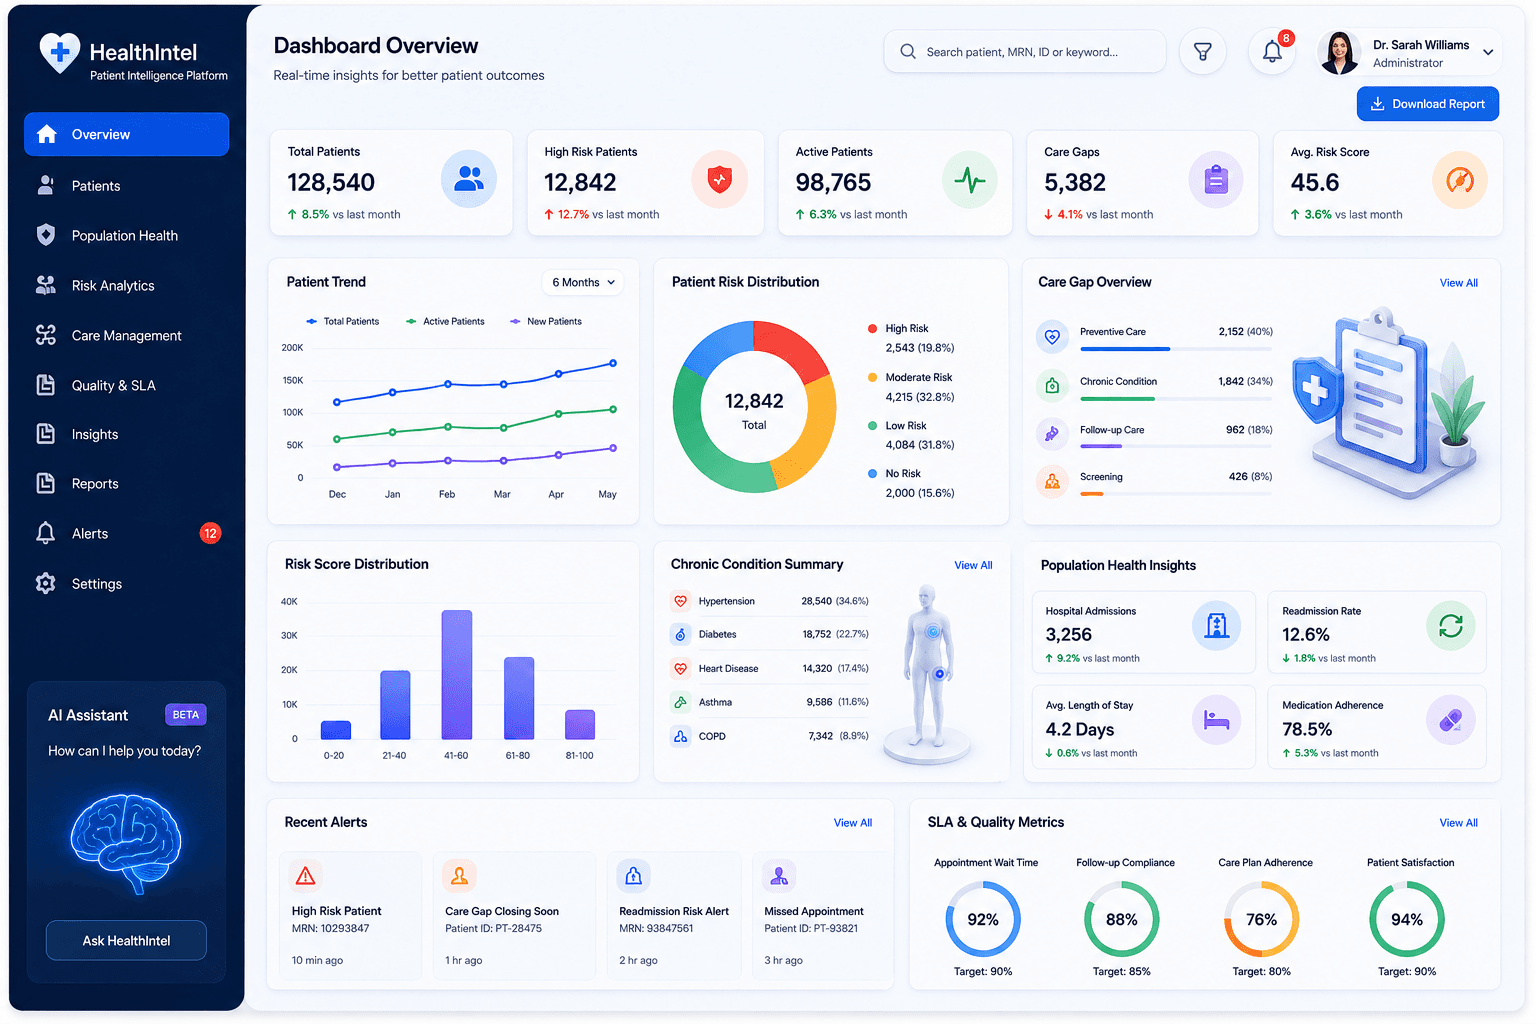Toggle Total Patients series in chart legend
The image size is (1536, 1024).
[x=343, y=321]
